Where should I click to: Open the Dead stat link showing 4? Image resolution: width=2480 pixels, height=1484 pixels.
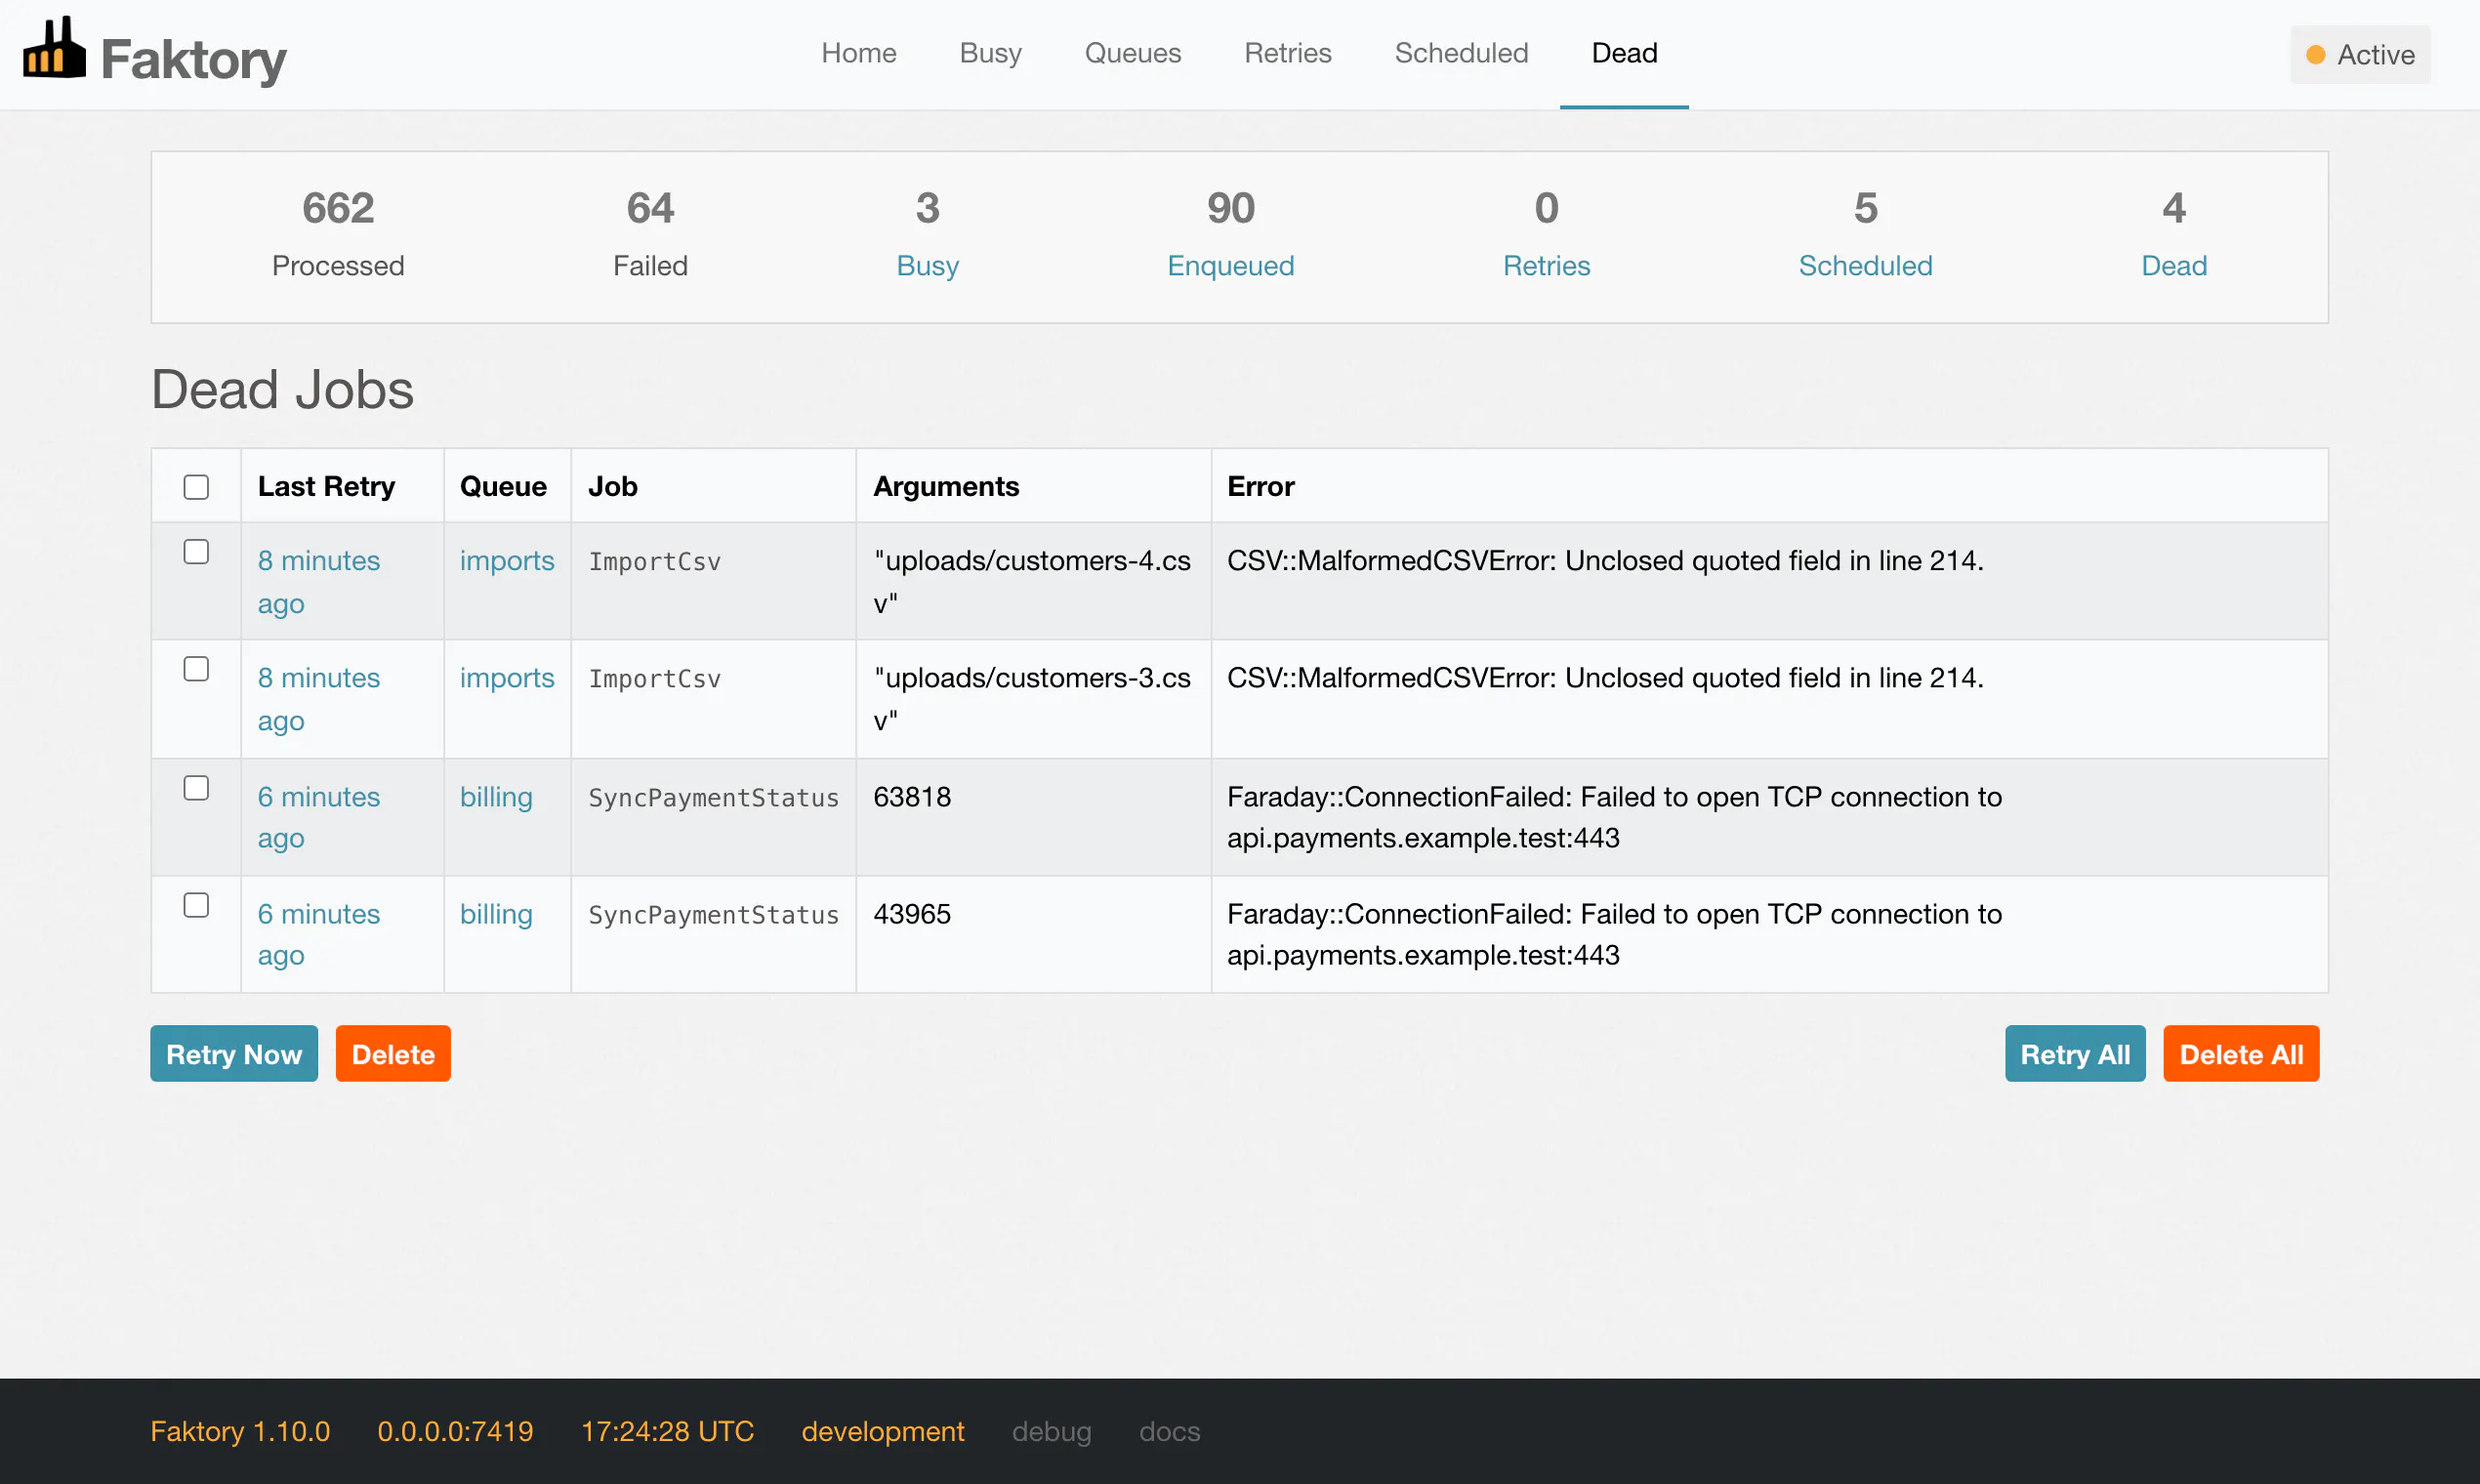pos(2174,266)
